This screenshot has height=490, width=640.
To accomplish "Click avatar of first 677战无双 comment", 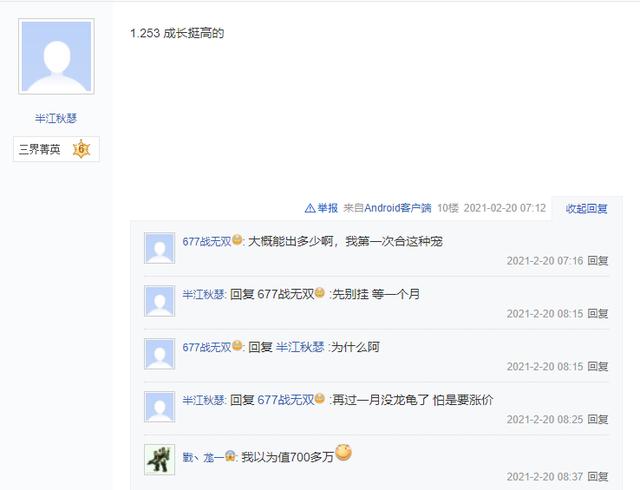I will click(x=160, y=248).
